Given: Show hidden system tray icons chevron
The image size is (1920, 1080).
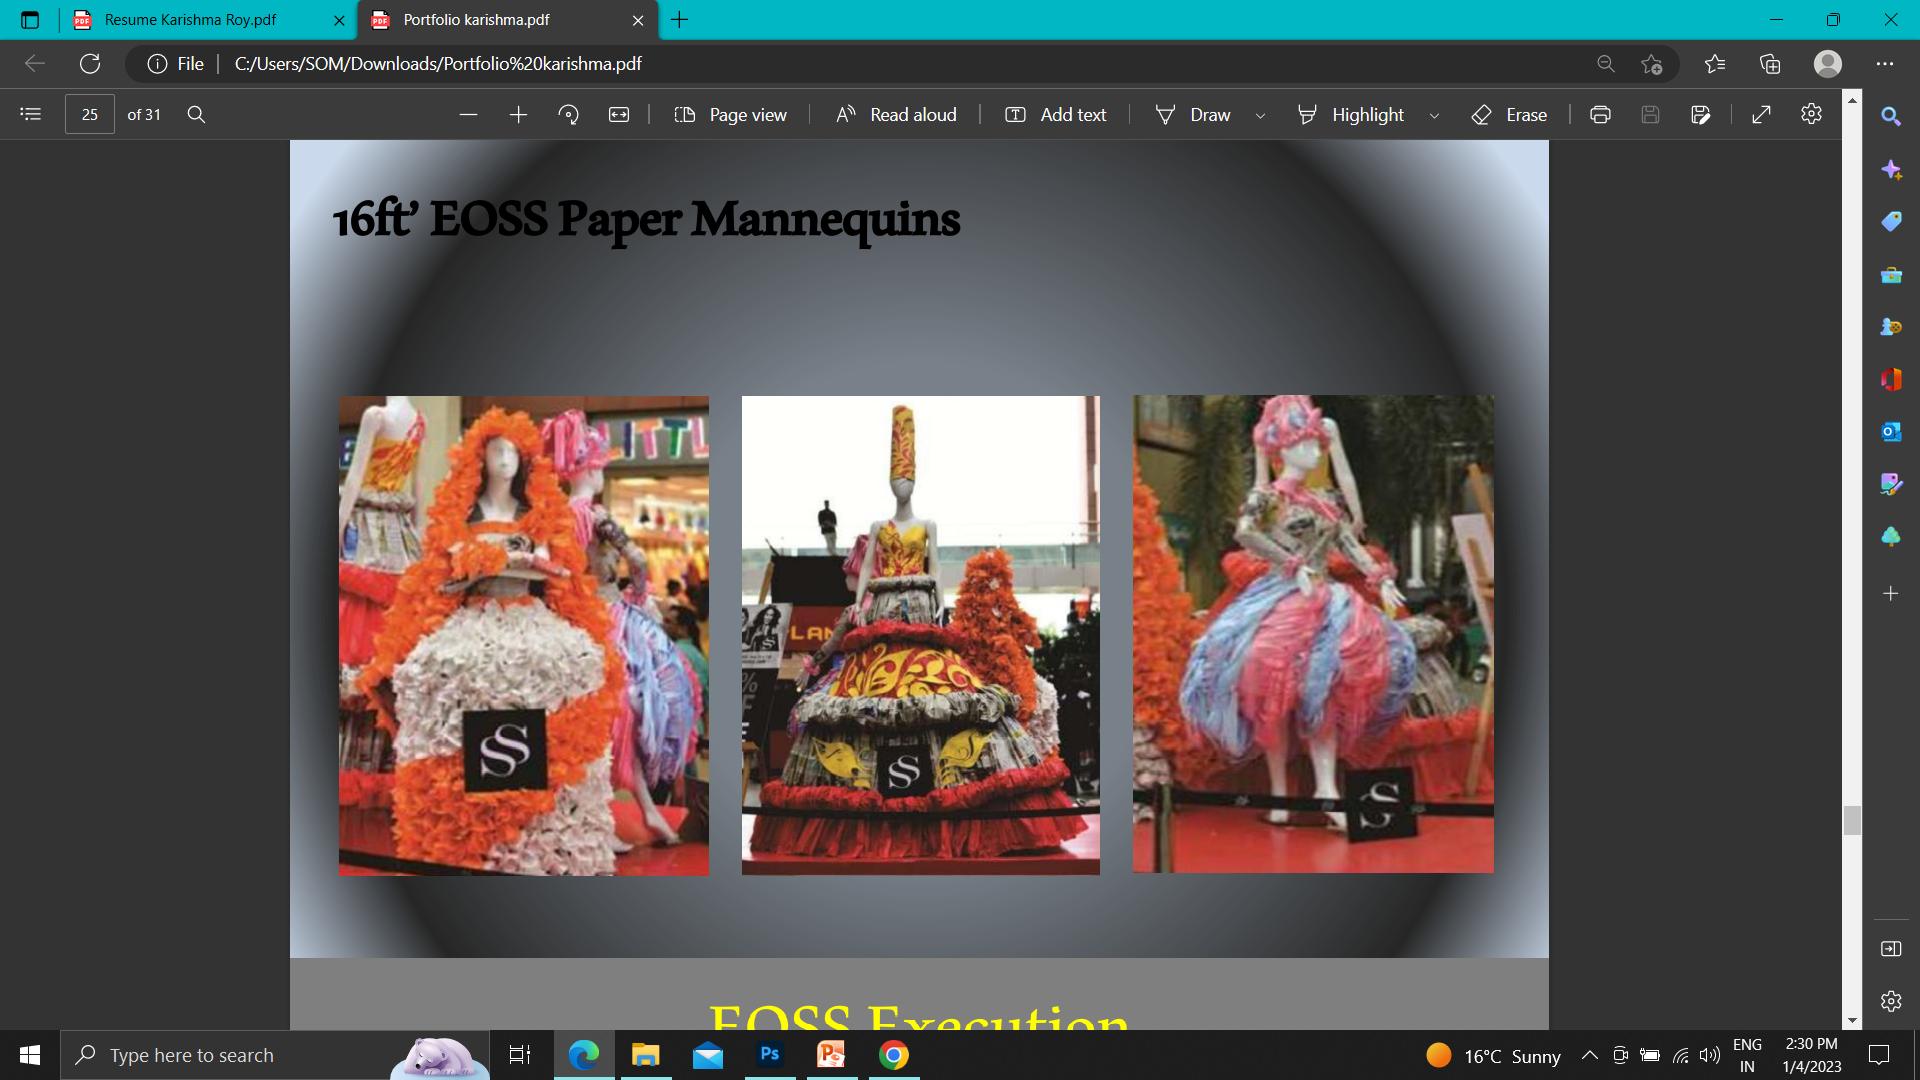Looking at the screenshot, I should (1588, 1055).
